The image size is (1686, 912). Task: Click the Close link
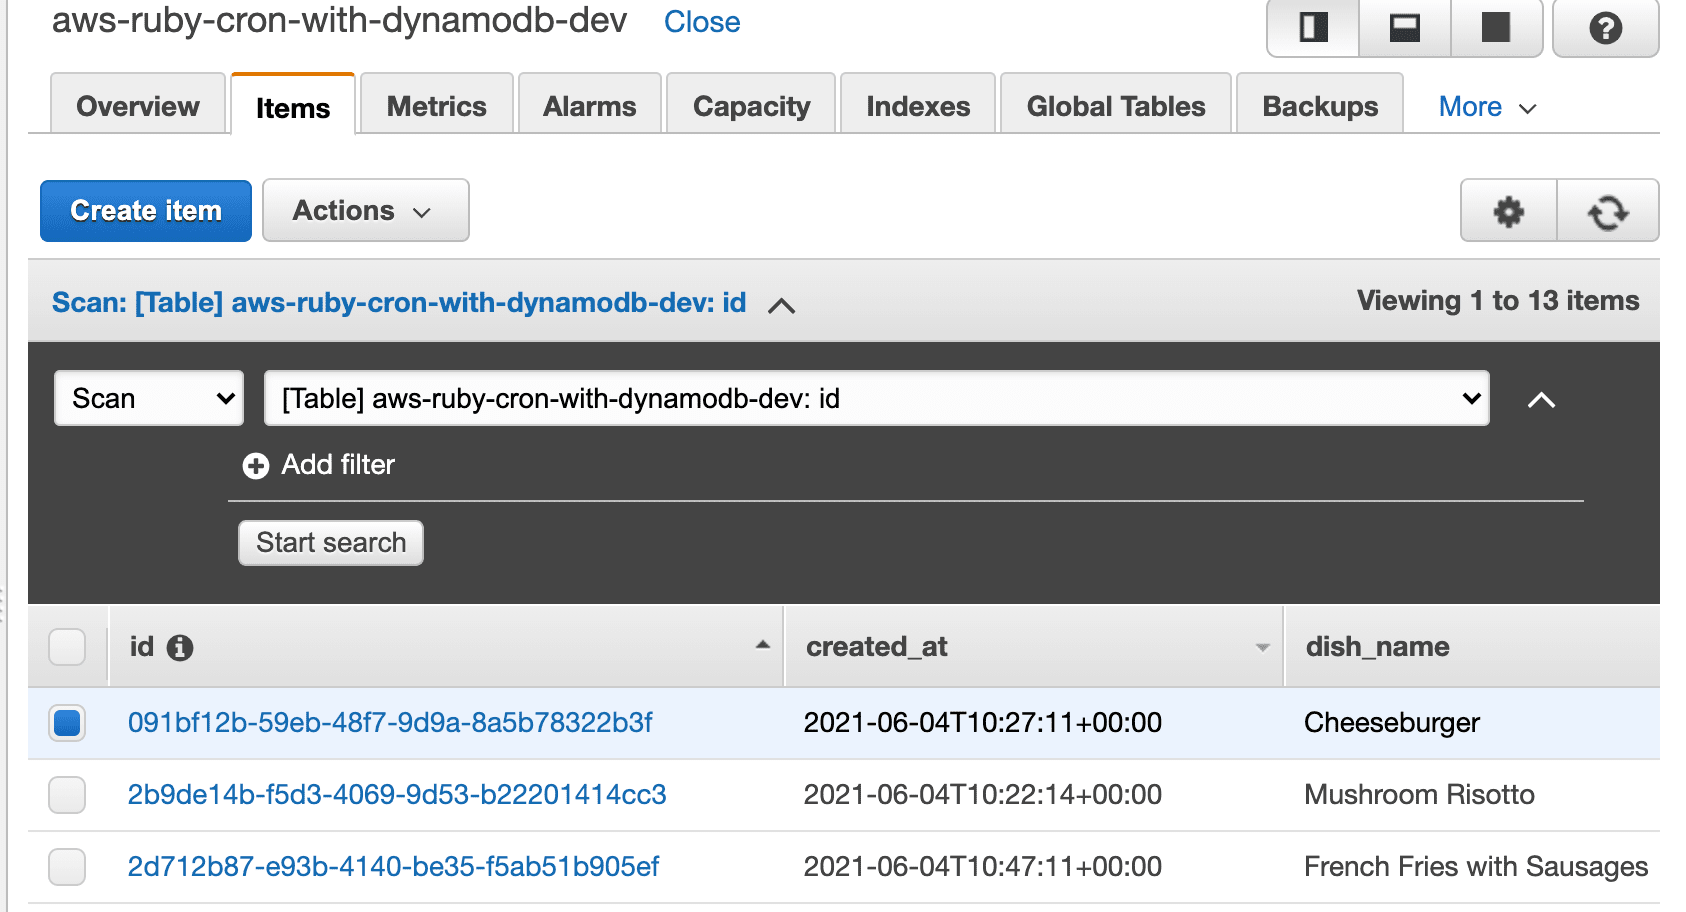click(702, 22)
